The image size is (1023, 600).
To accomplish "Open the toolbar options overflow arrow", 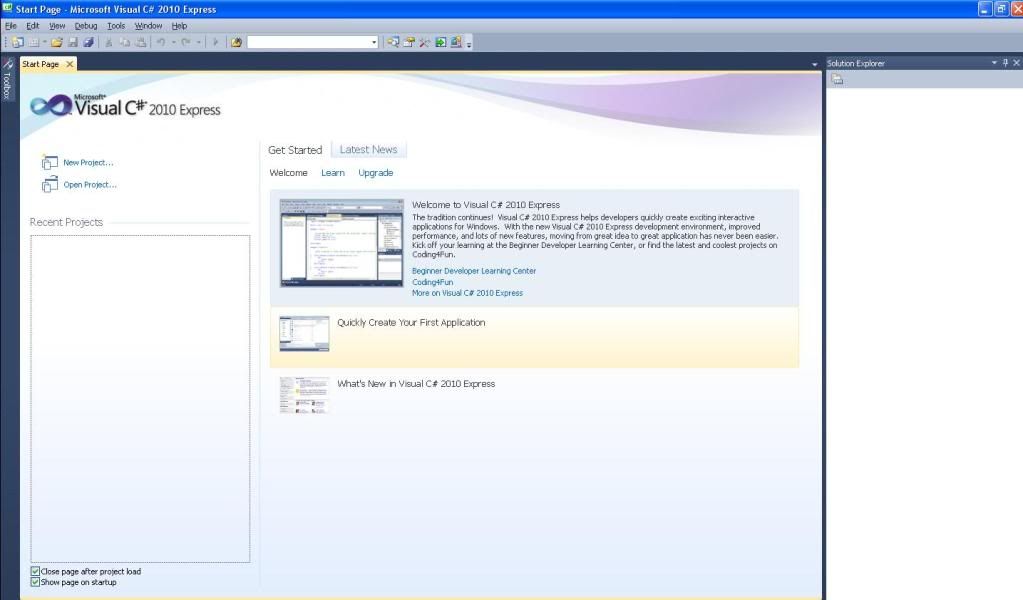I will (468, 44).
